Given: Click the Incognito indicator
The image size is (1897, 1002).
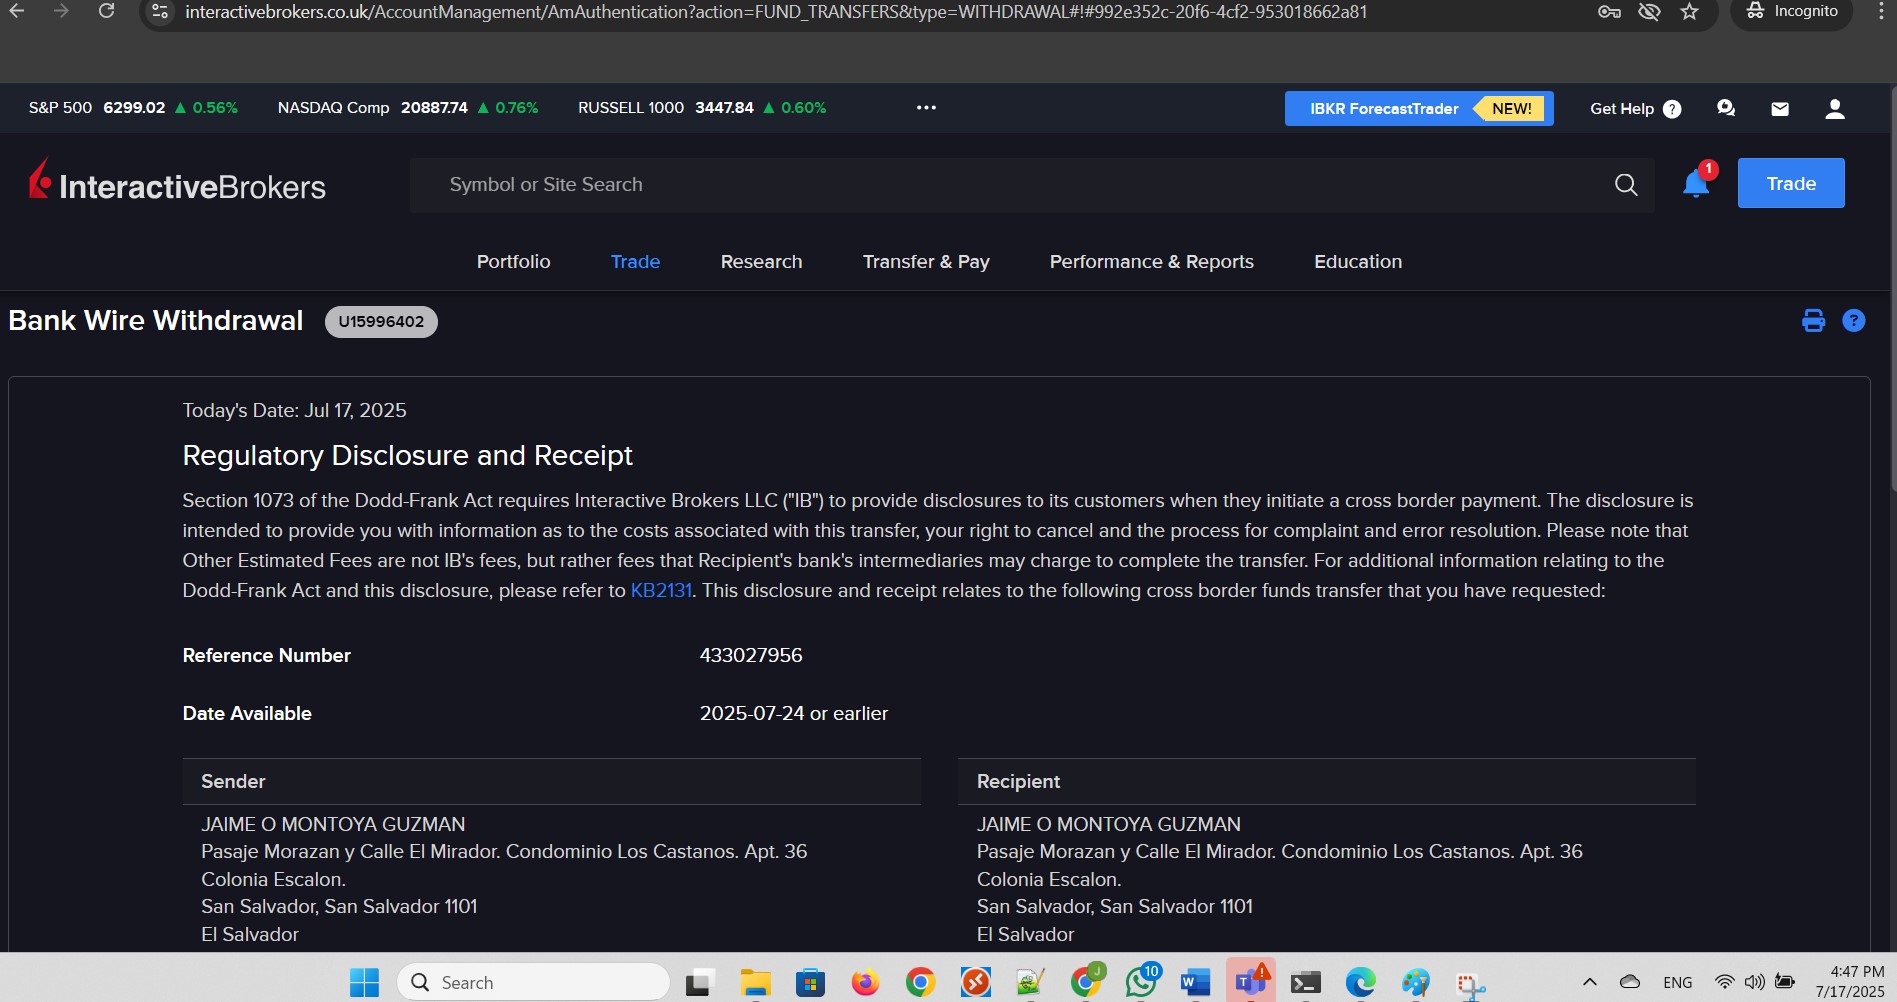Looking at the screenshot, I should [1792, 12].
